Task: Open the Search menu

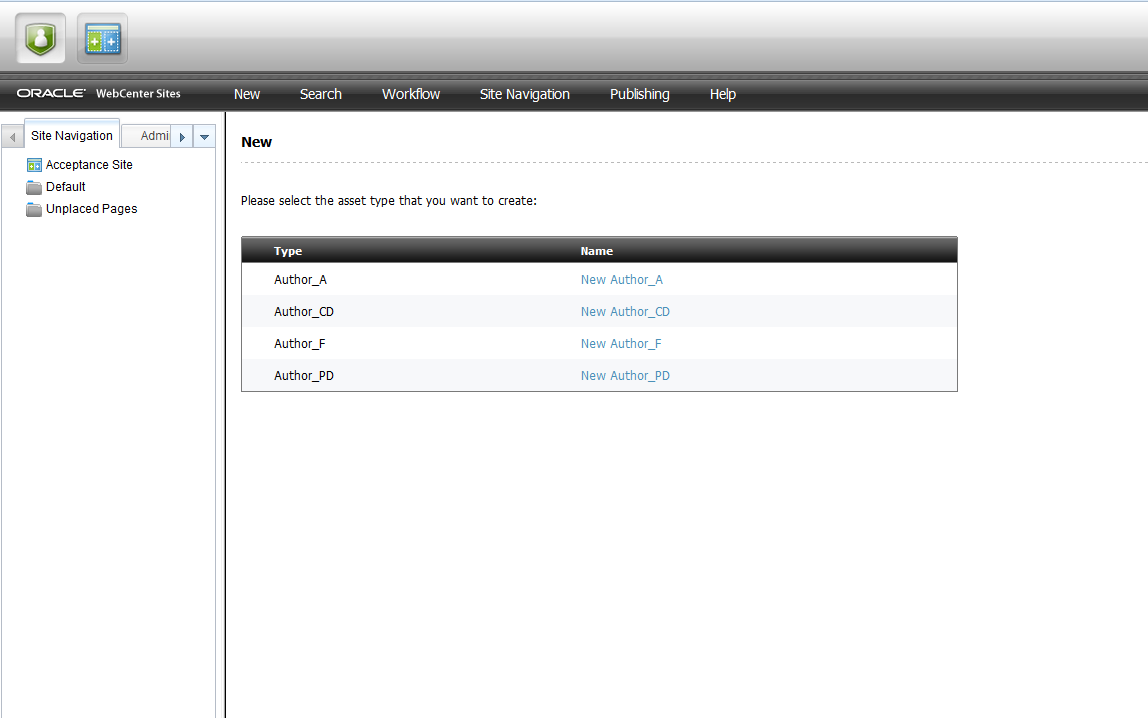Action: pos(321,94)
